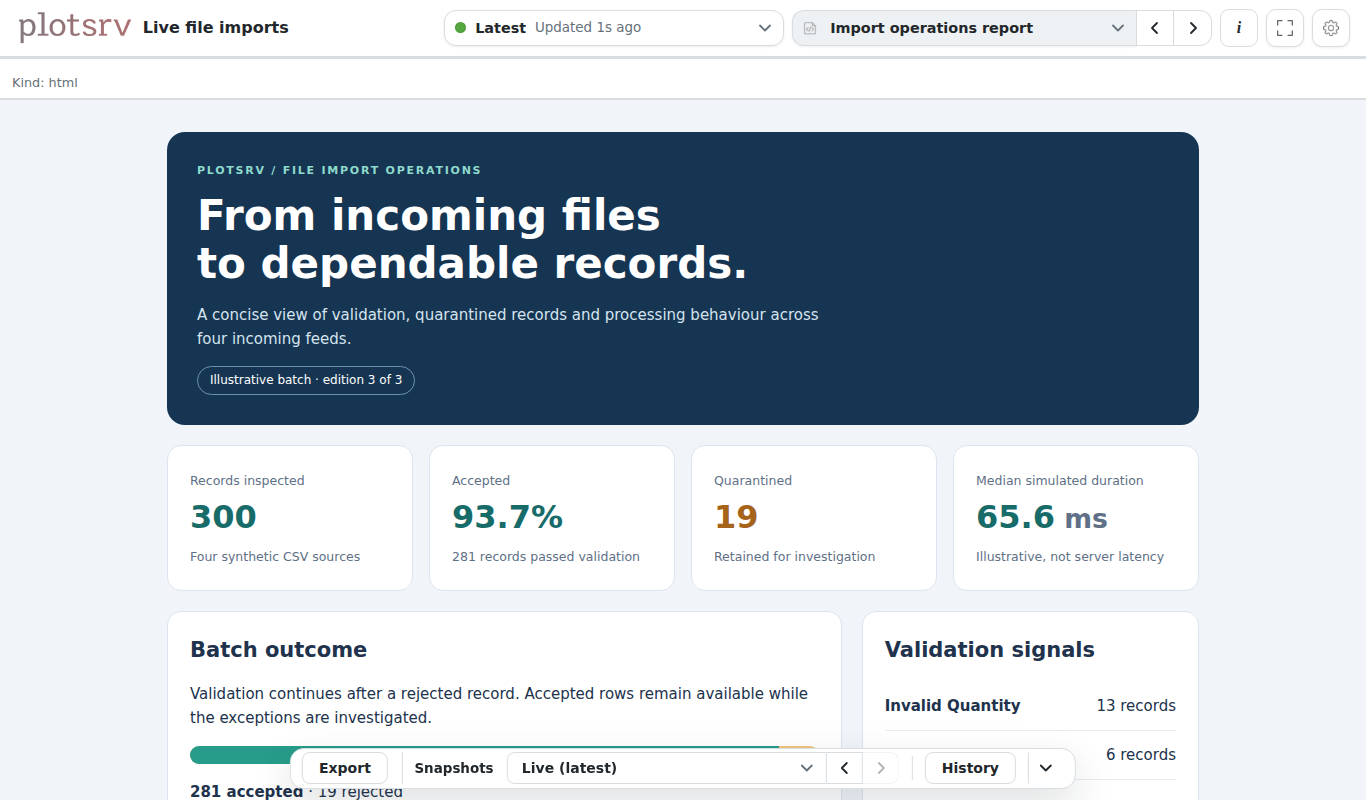Click the 'Quarantined' card label
Viewport: 1366px width, 800px height.
[x=753, y=481]
